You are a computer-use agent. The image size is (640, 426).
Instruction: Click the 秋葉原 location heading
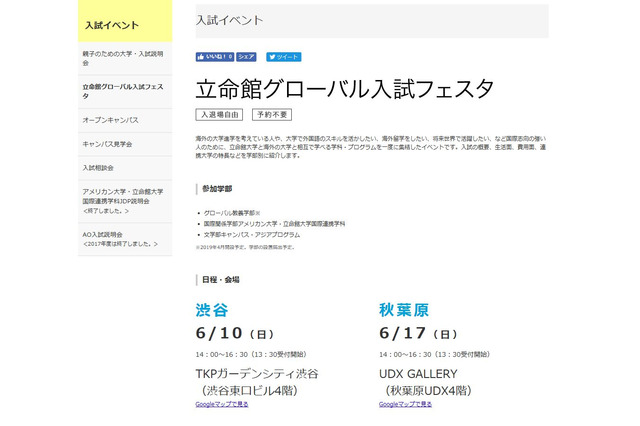404,310
